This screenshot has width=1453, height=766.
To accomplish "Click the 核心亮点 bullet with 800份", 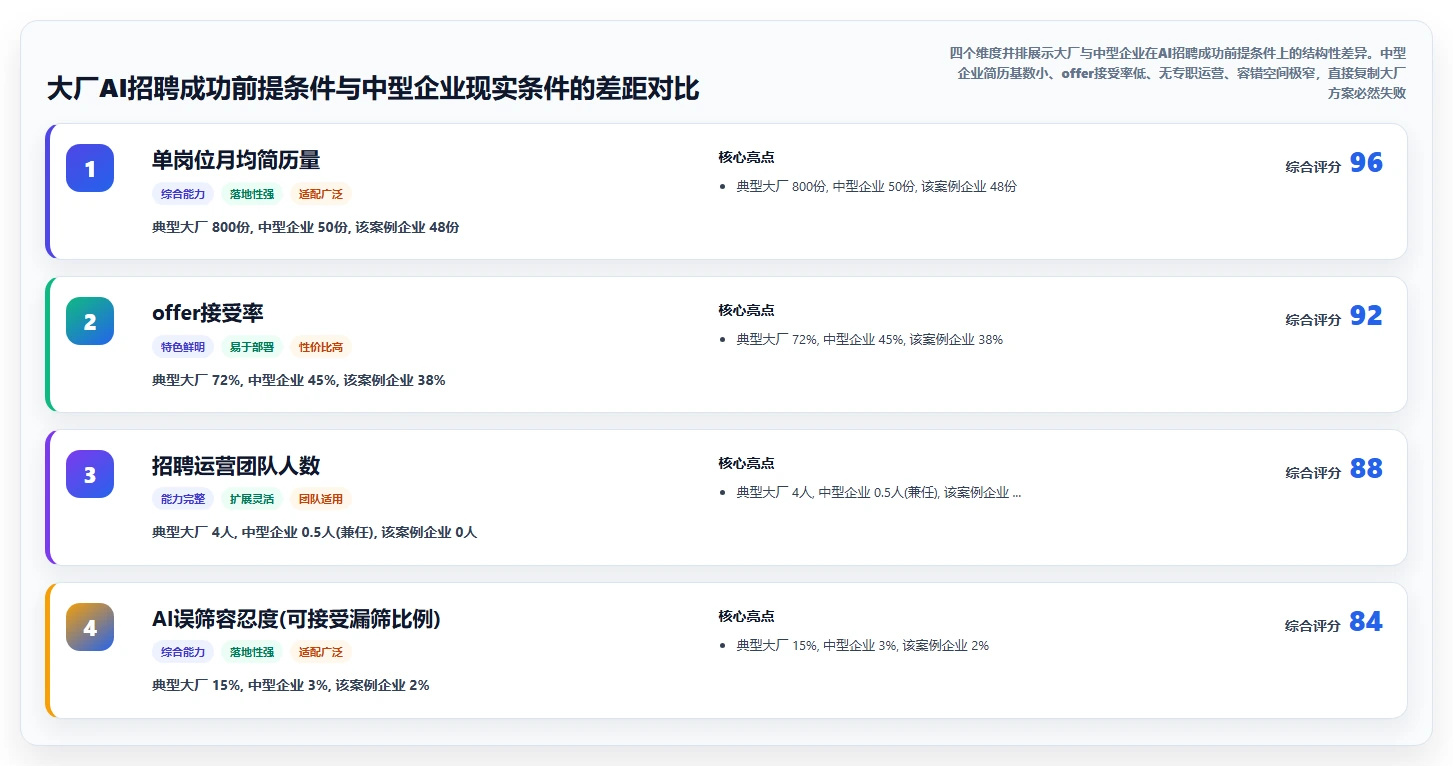I will click(877, 186).
